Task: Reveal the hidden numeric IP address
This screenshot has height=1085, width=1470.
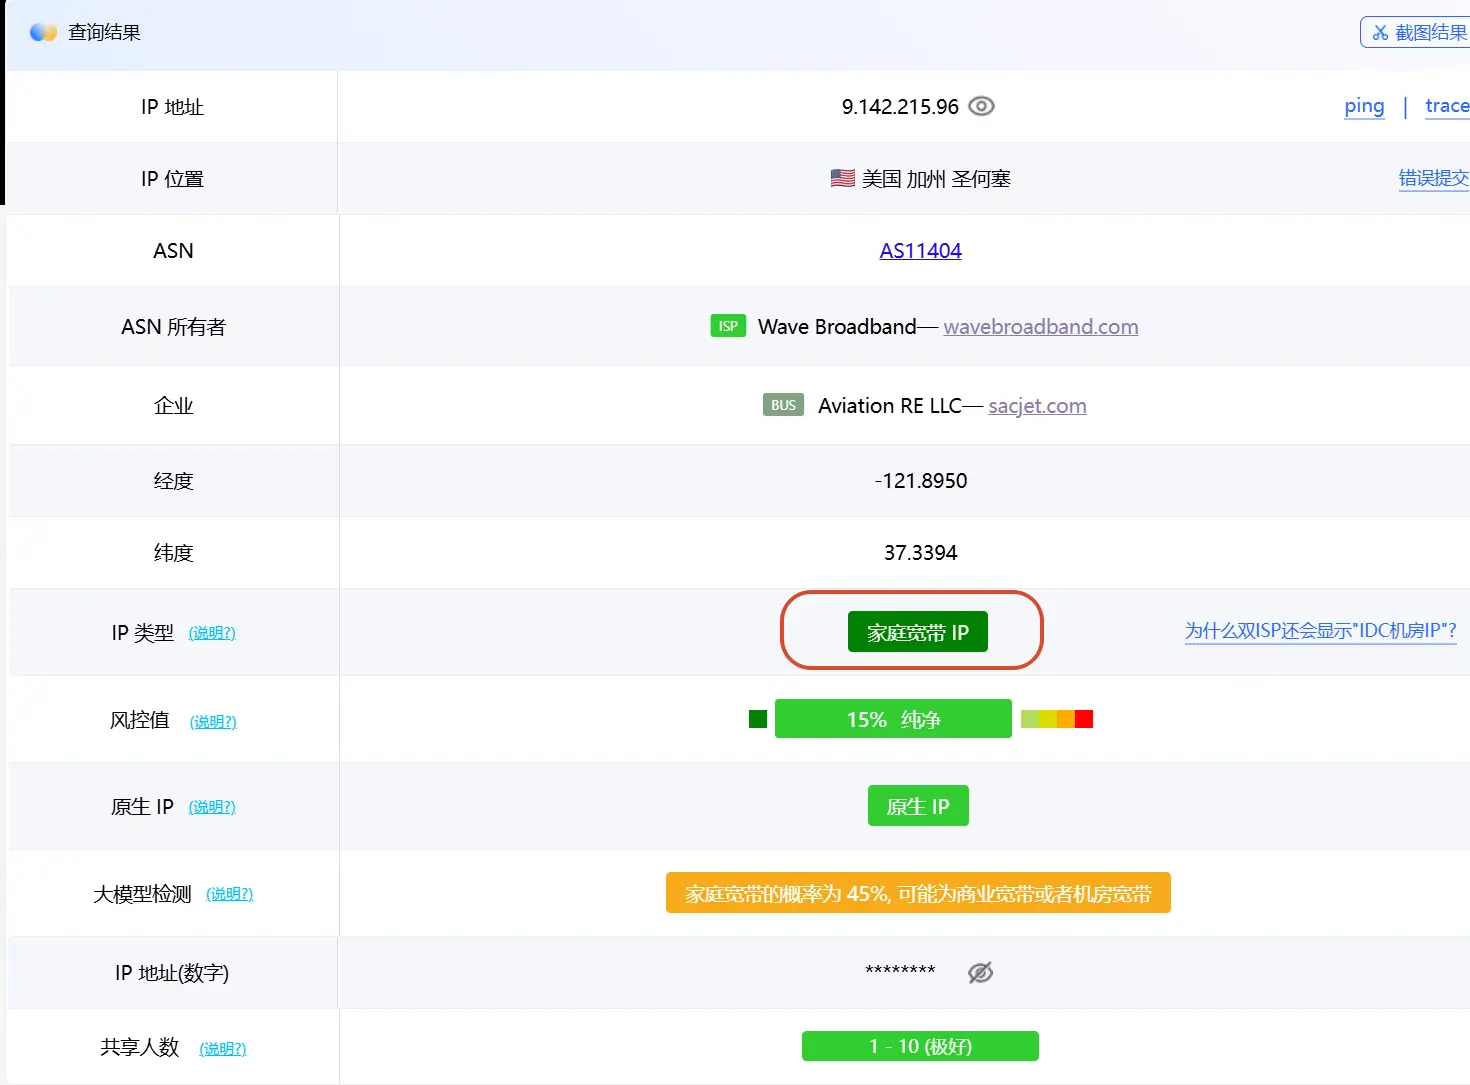Action: pyautogui.click(x=980, y=972)
